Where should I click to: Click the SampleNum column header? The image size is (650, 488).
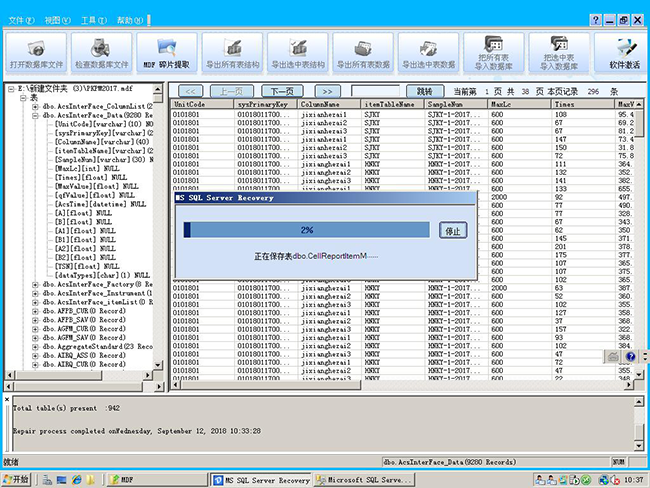[x=456, y=104]
